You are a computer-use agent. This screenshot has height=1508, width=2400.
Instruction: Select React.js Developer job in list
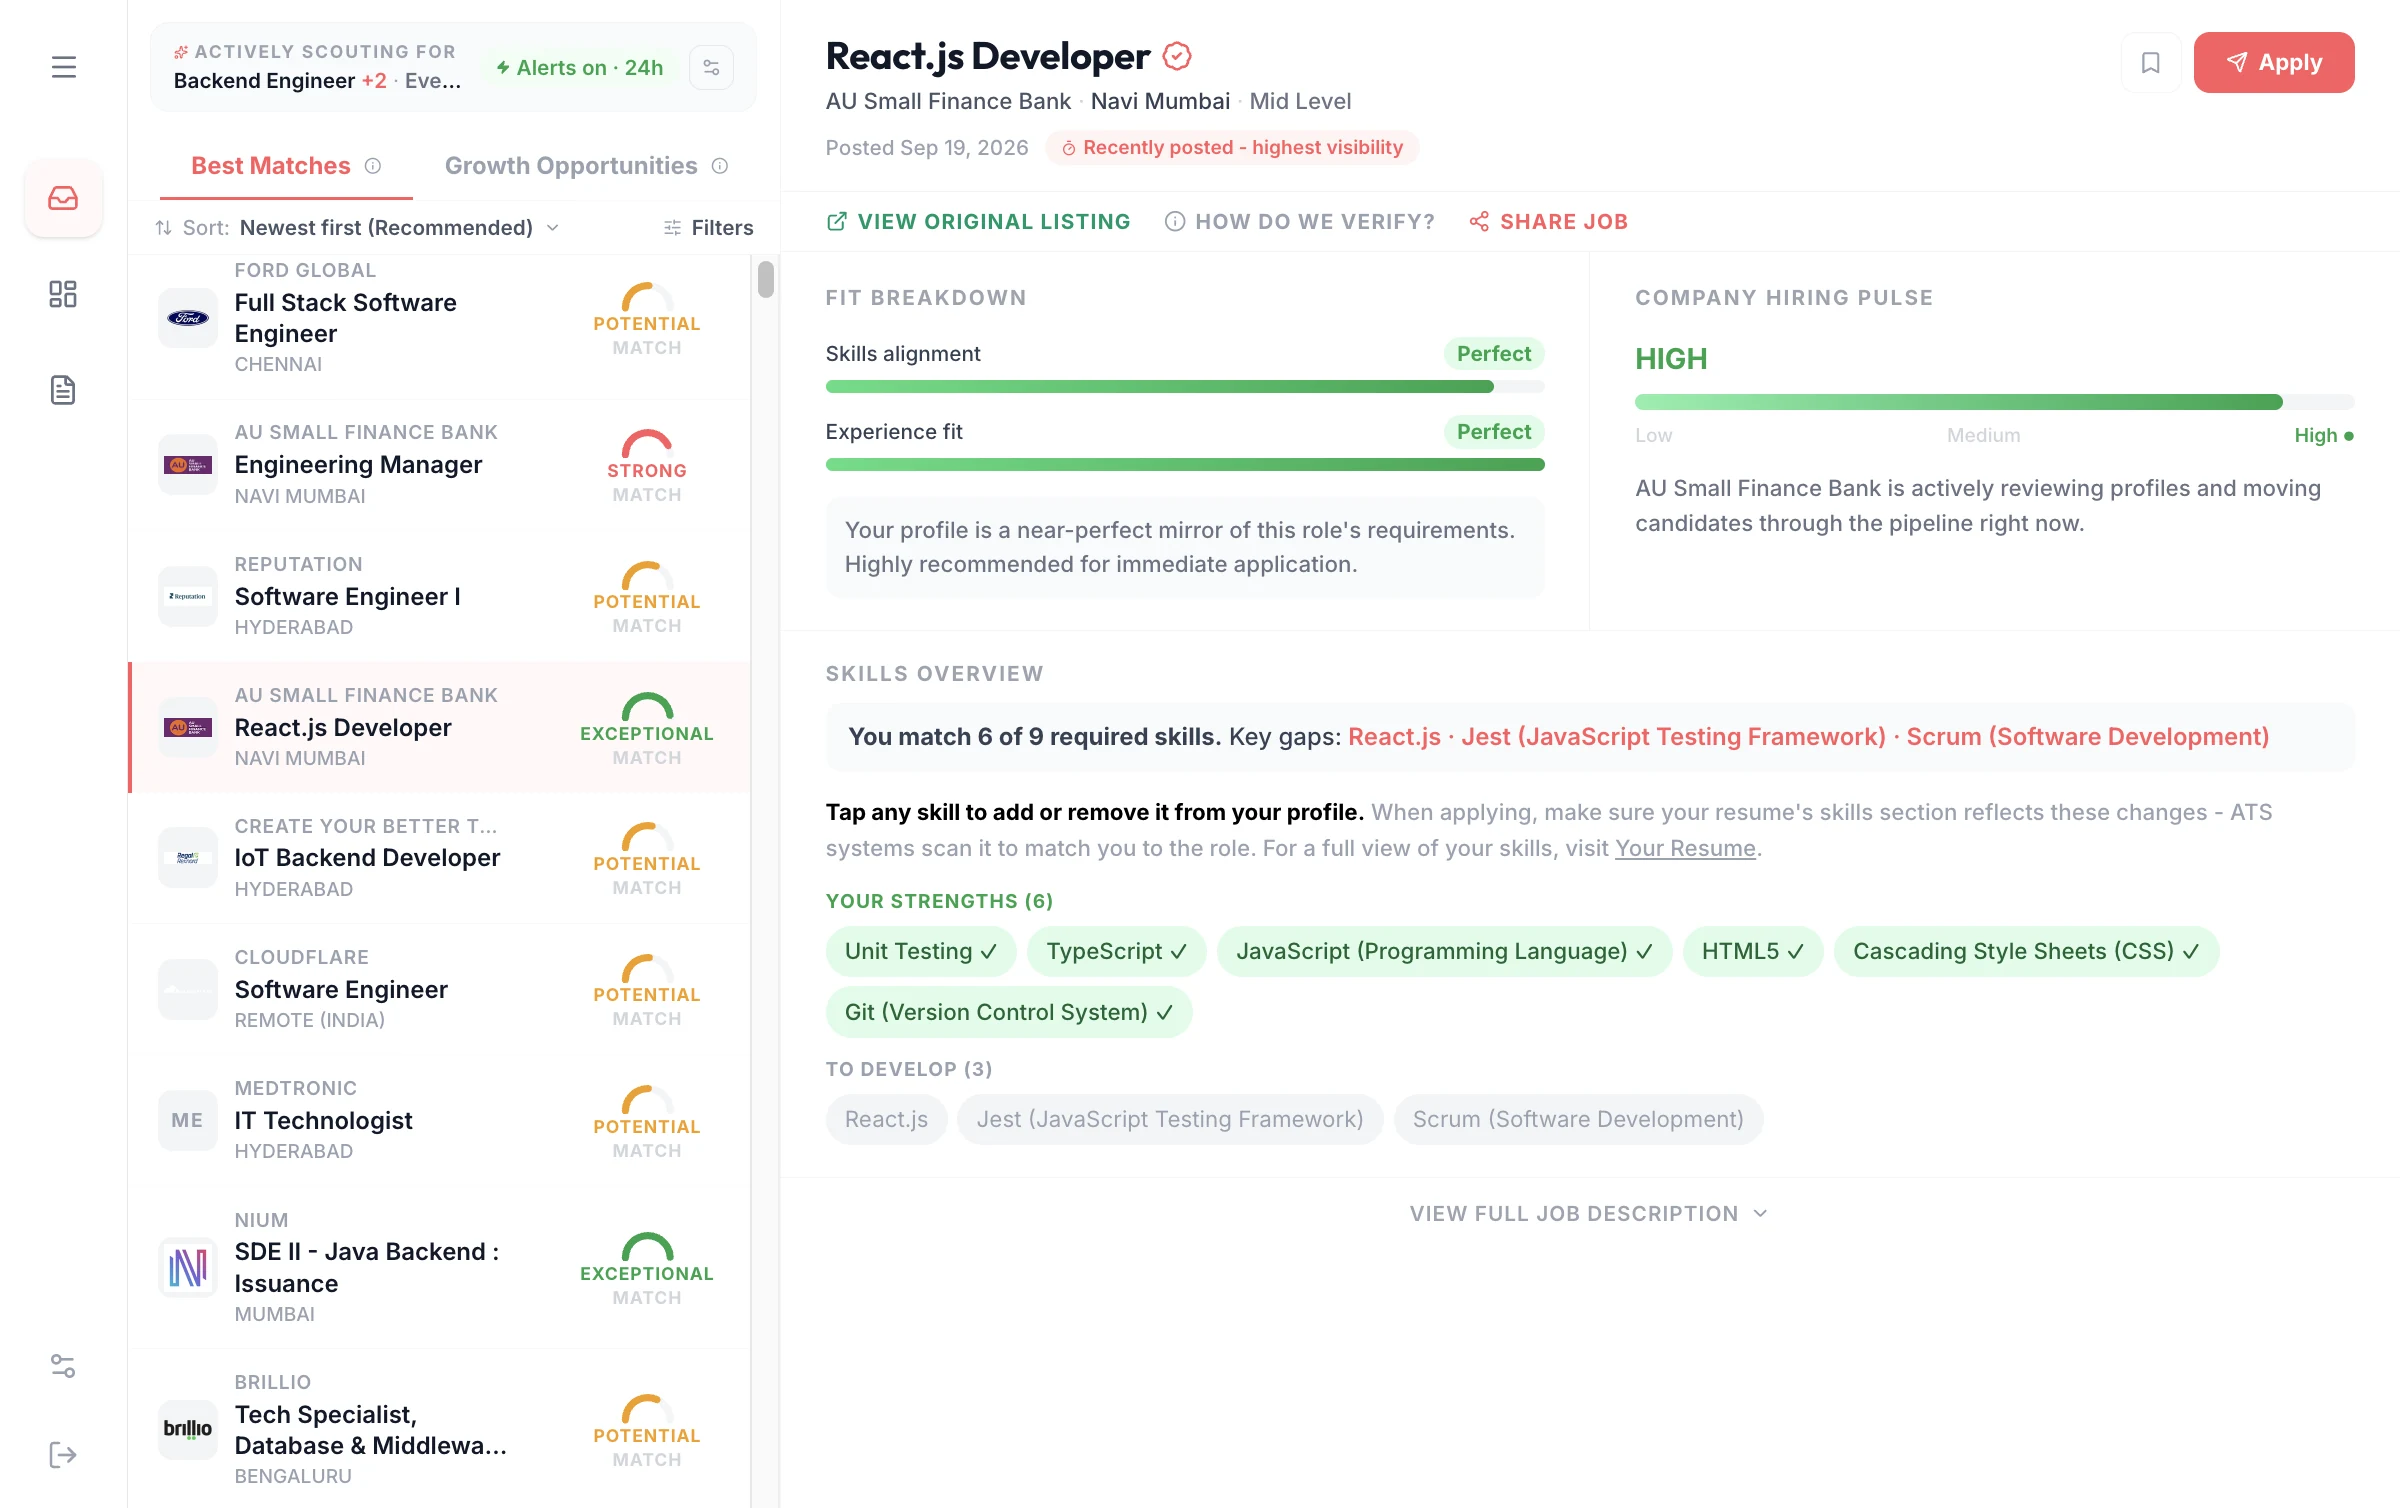(440, 727)
